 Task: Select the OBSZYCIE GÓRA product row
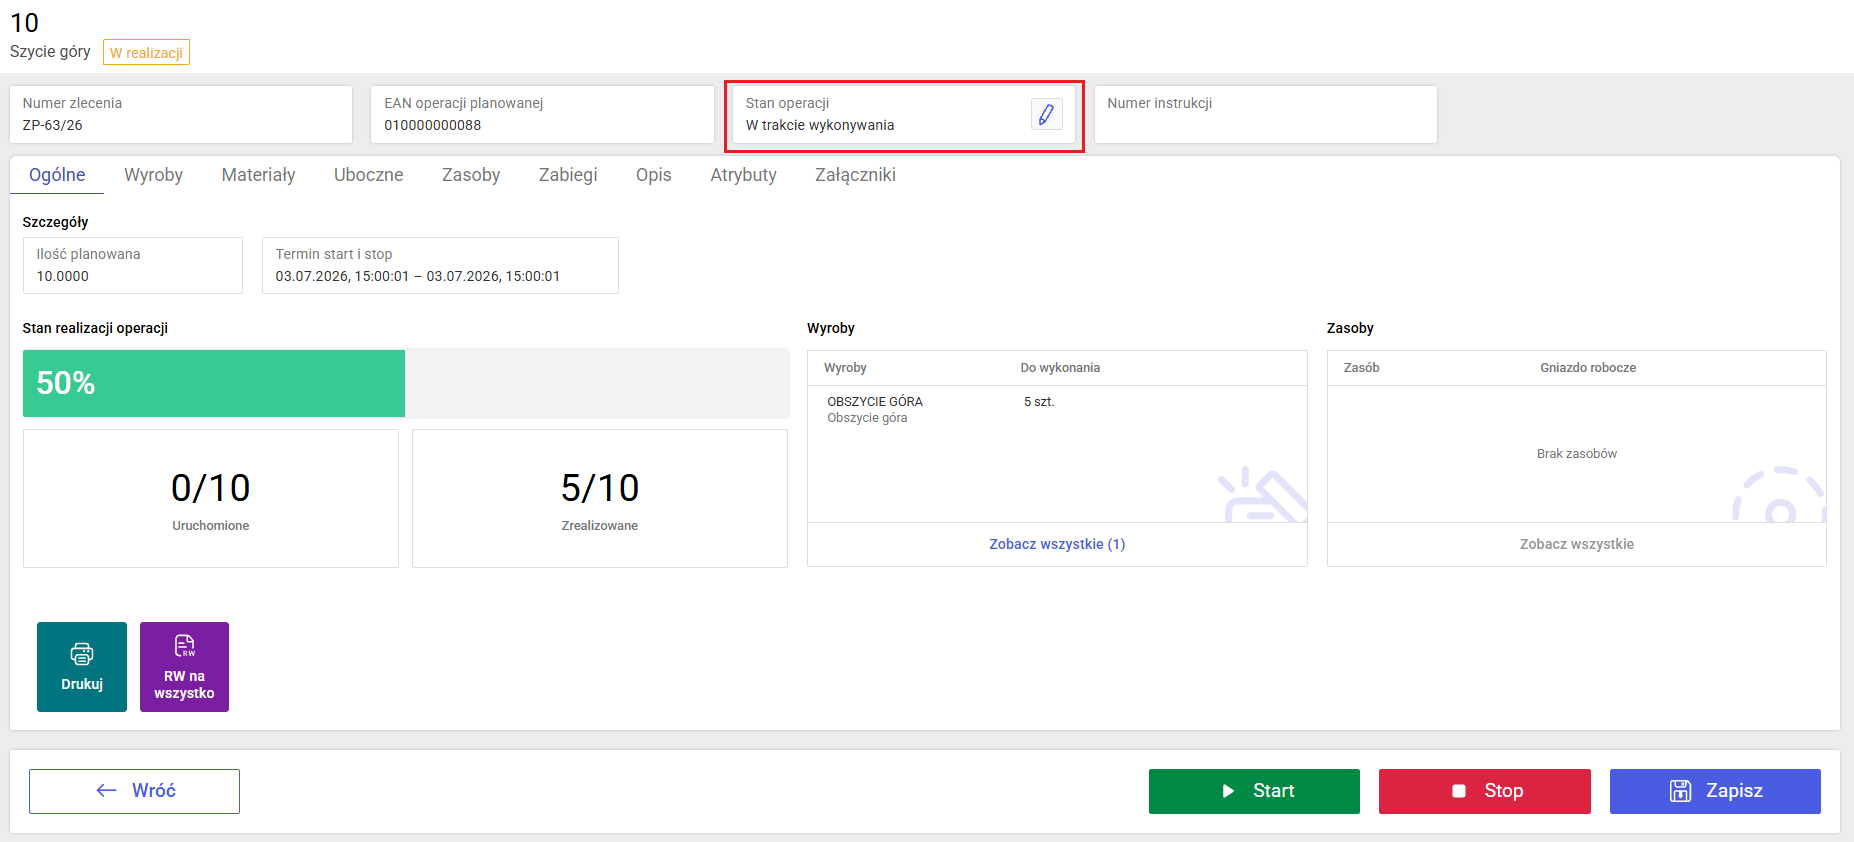coord(1057,409)
